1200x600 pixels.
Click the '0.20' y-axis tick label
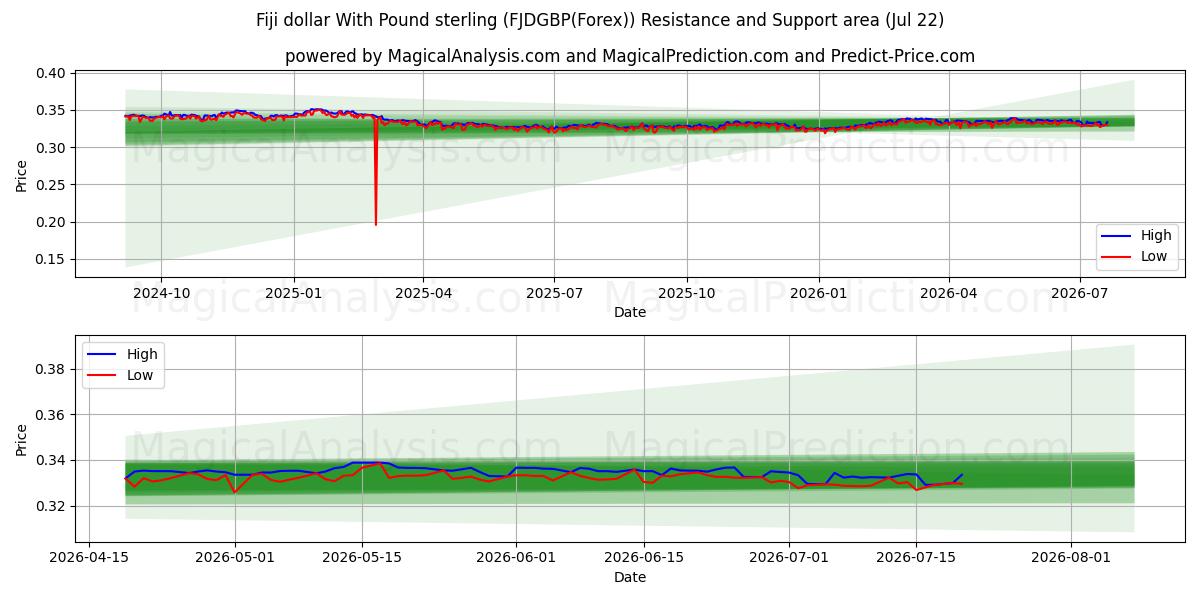(x=51, y=222)
